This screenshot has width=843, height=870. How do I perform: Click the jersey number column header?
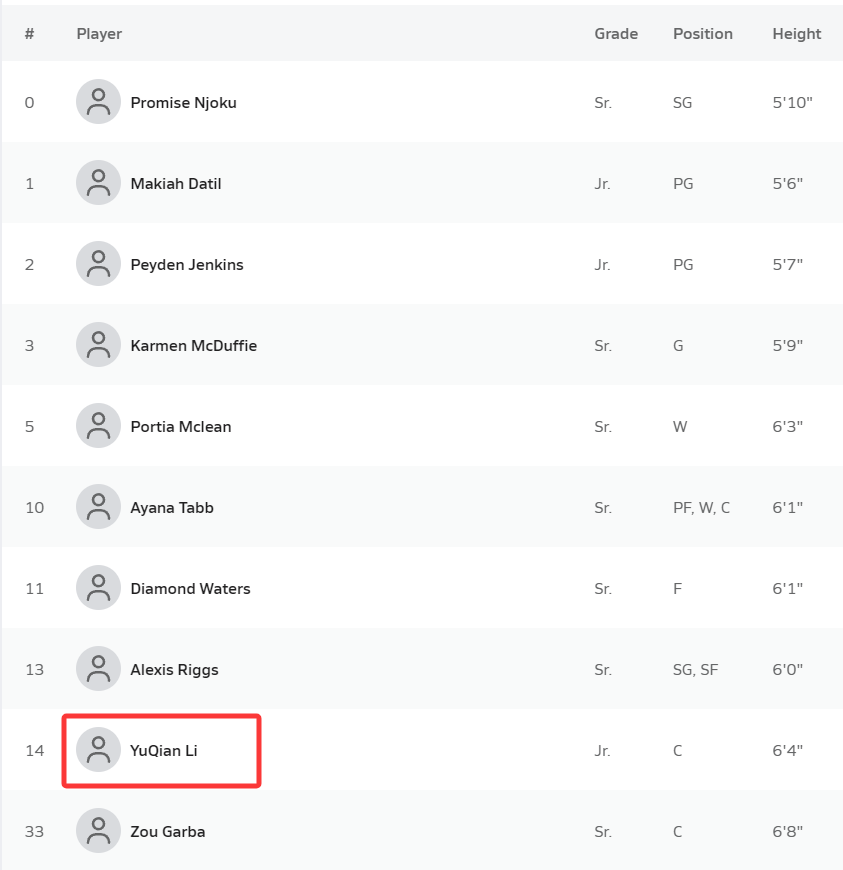pos(30,34)
